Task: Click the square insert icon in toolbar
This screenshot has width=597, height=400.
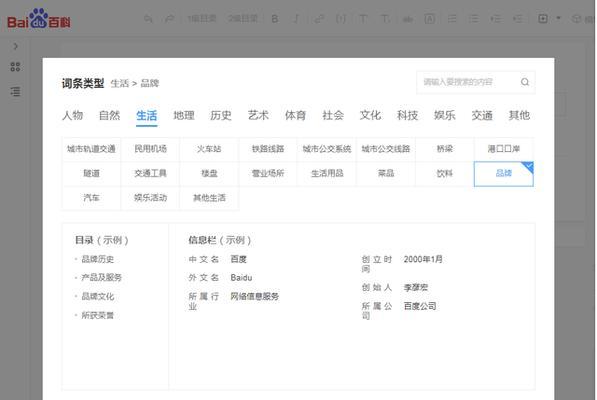Action: tap(543, 18)
